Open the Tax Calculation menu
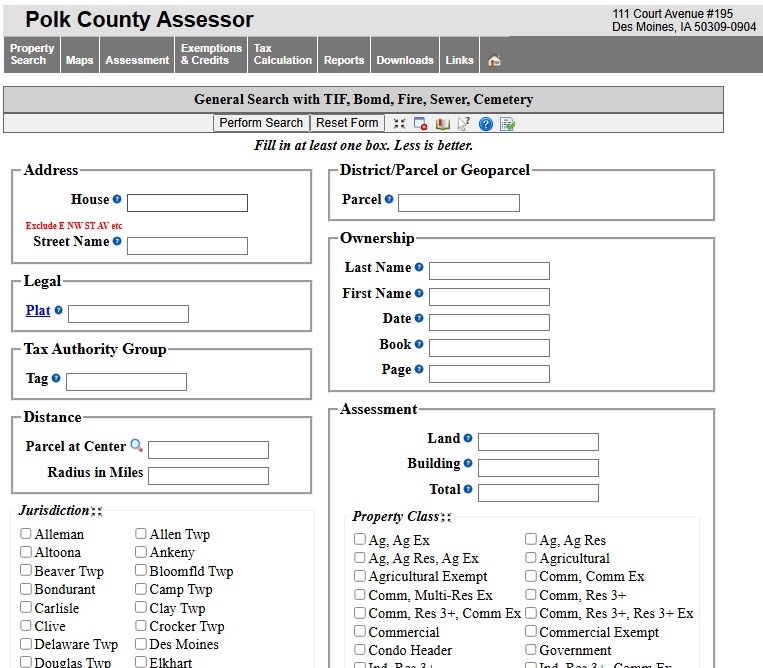 point(282,54)
